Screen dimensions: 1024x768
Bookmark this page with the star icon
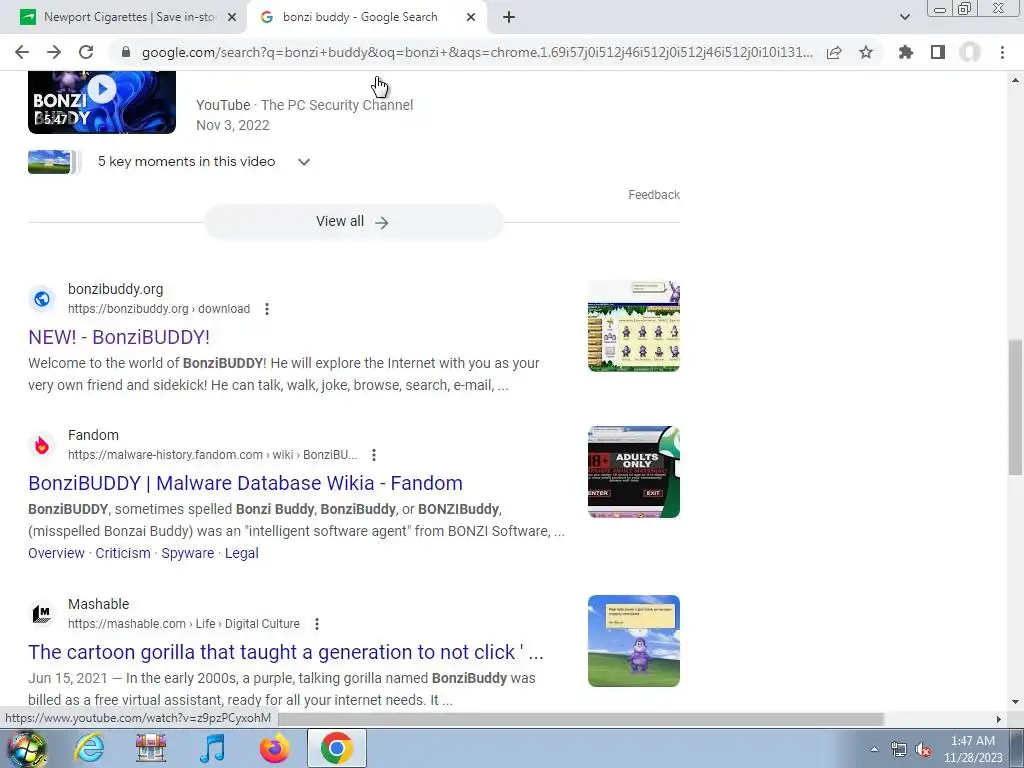coord(866,52)
